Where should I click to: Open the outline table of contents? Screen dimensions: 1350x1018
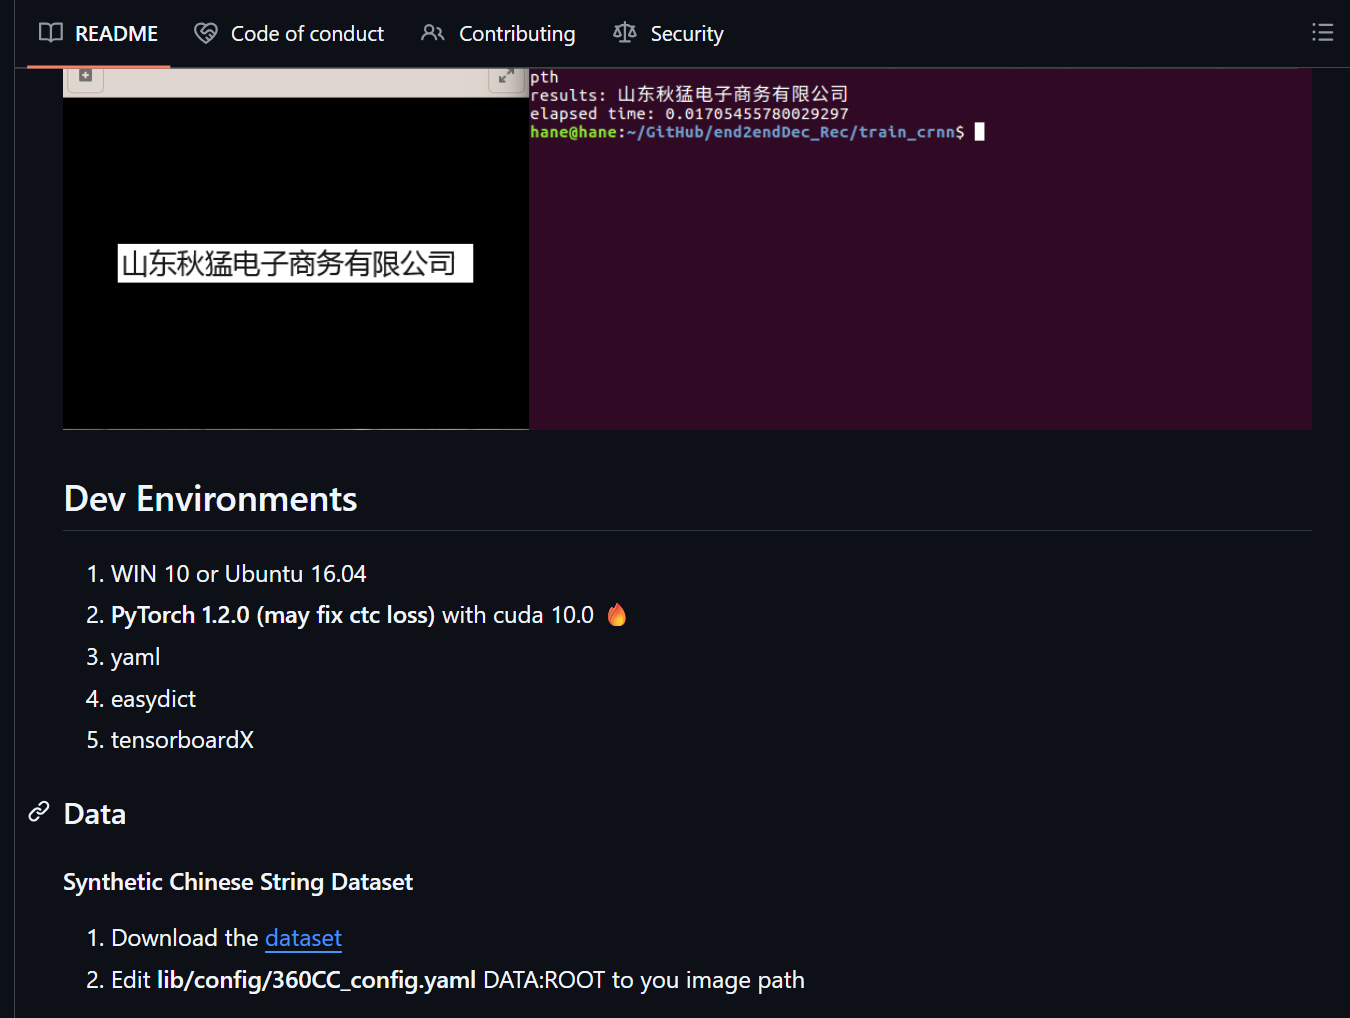1322,33
